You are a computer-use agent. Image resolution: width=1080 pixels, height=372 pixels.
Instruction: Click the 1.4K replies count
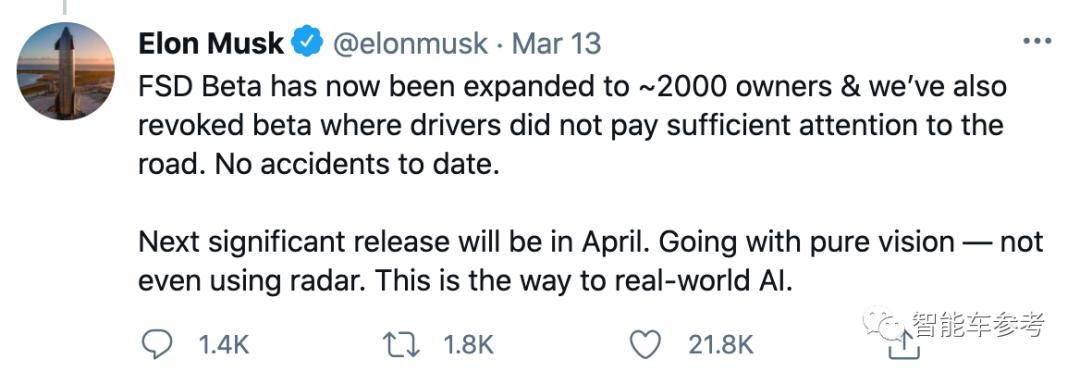(222, 344)
